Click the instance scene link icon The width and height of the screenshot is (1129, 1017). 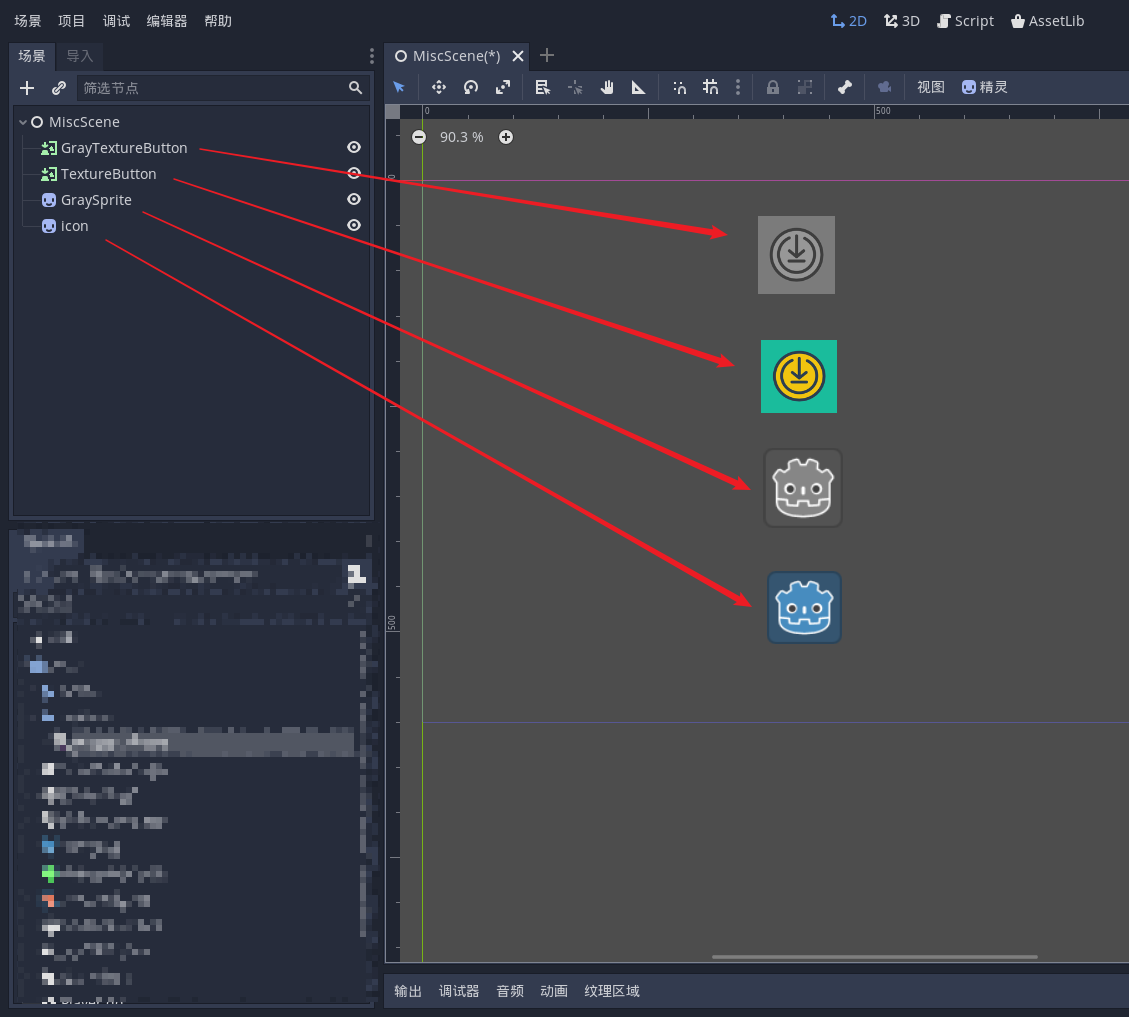[x=58, y=88]
